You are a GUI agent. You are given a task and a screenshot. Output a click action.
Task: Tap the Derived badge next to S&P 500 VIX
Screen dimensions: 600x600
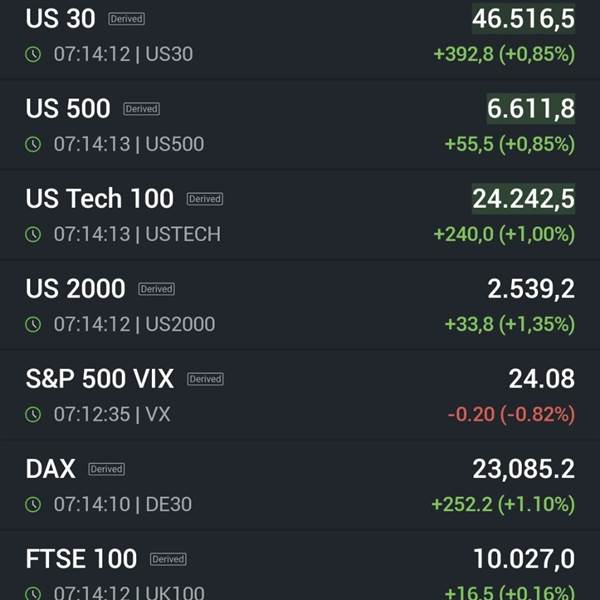tap(205, 379)
